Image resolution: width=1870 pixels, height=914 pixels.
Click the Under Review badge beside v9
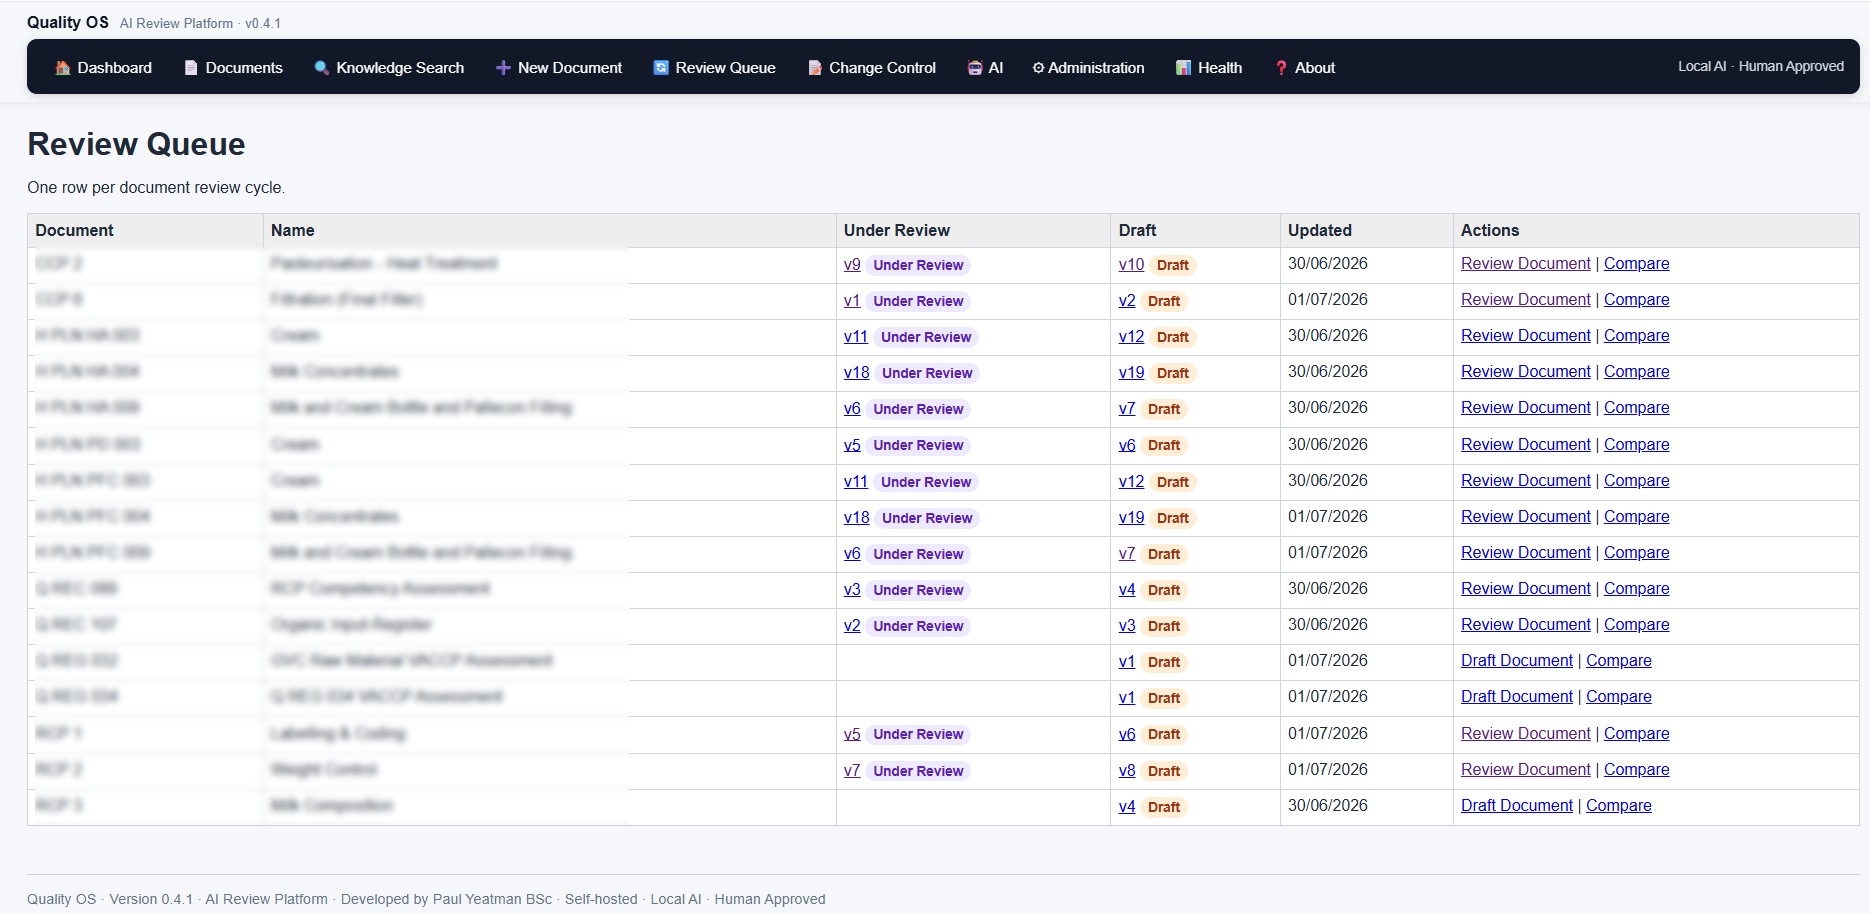click(918, 265)
